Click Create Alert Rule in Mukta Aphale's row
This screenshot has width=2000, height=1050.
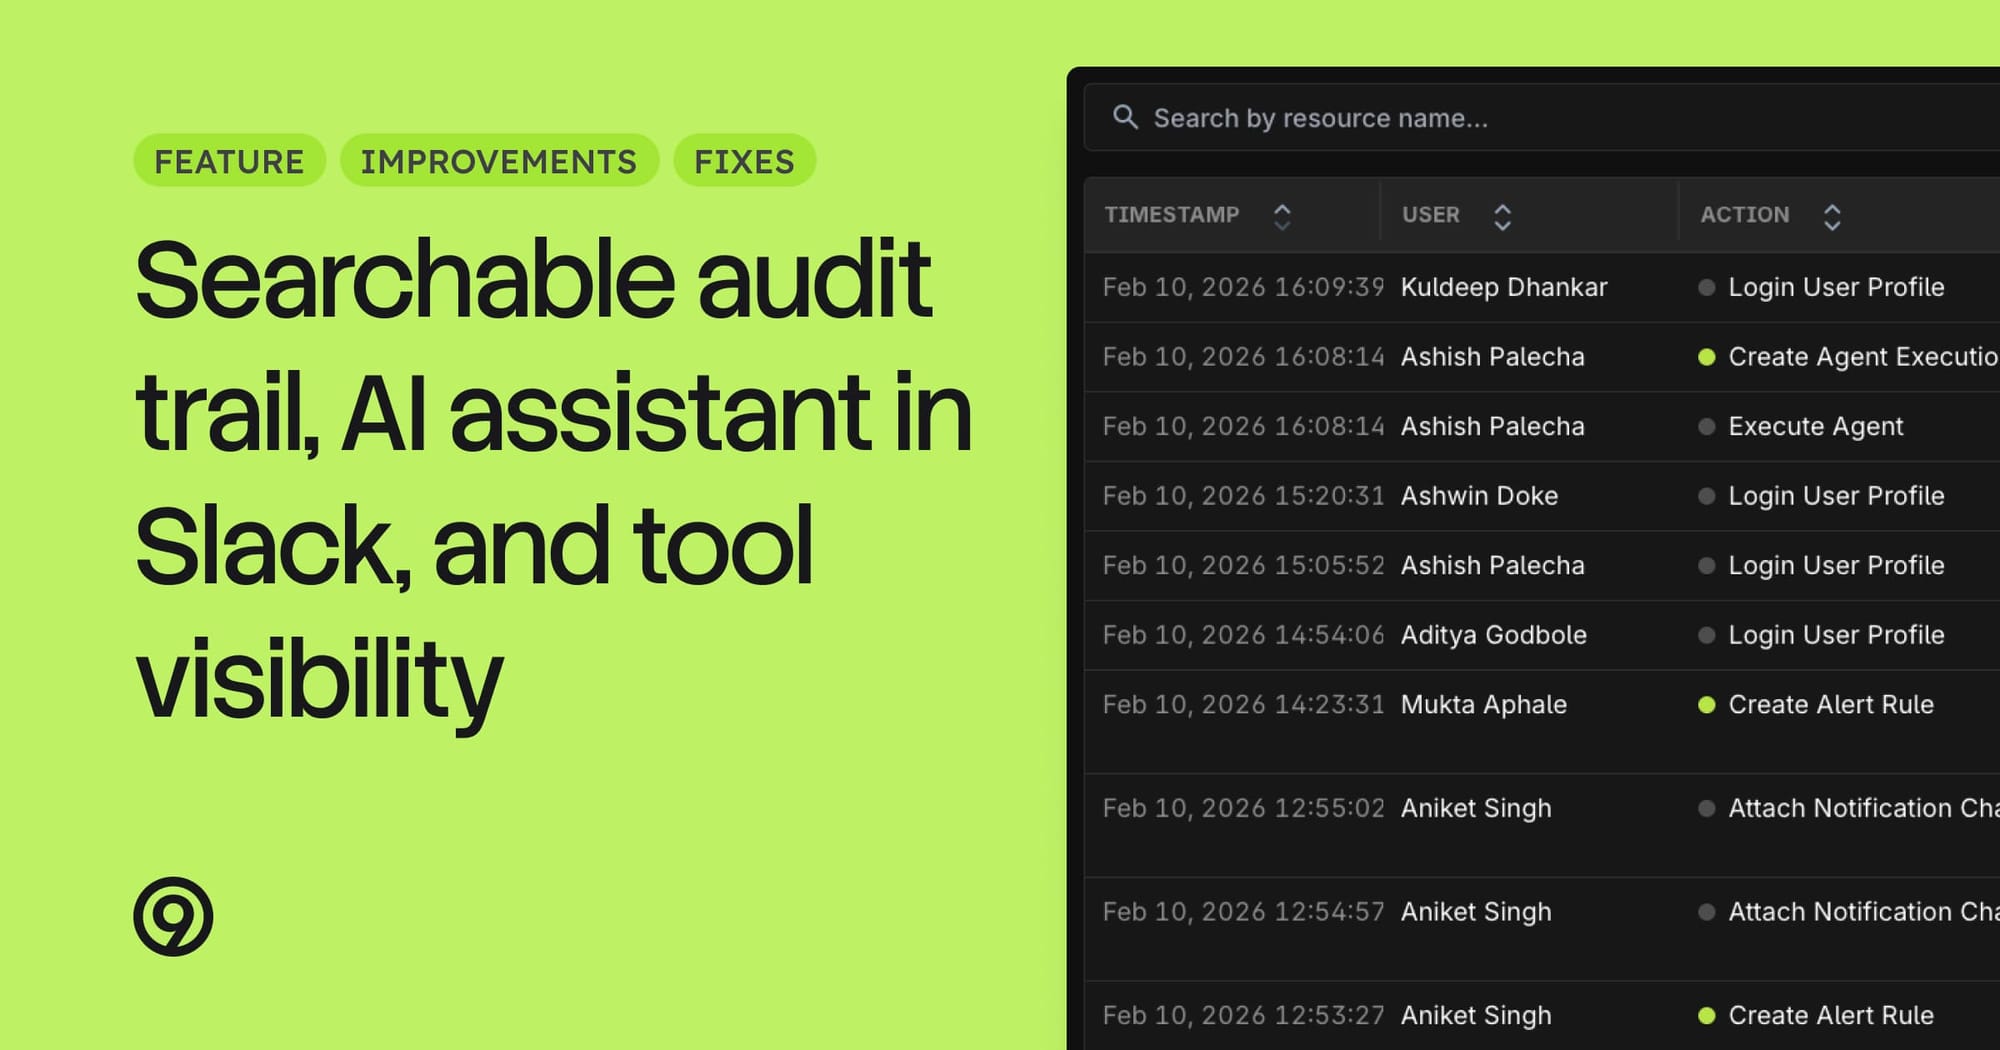(x=1831, y=704)
